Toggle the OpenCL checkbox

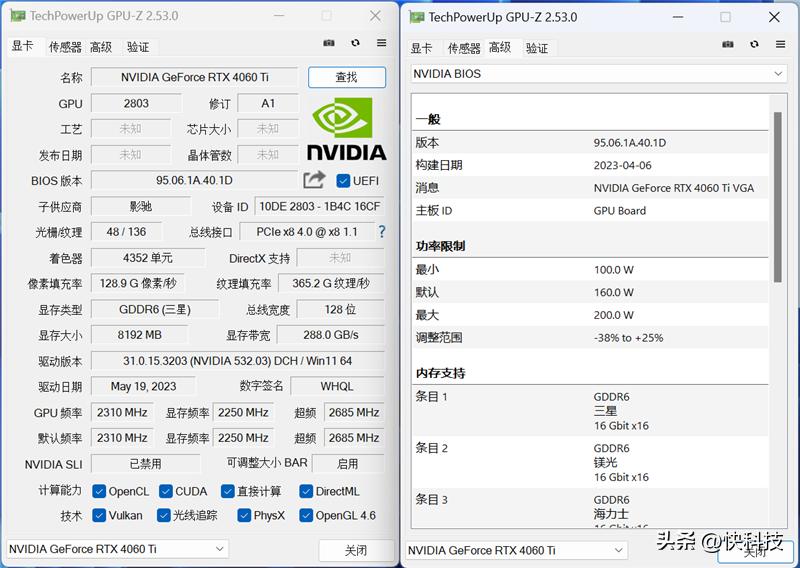[99, 491]
